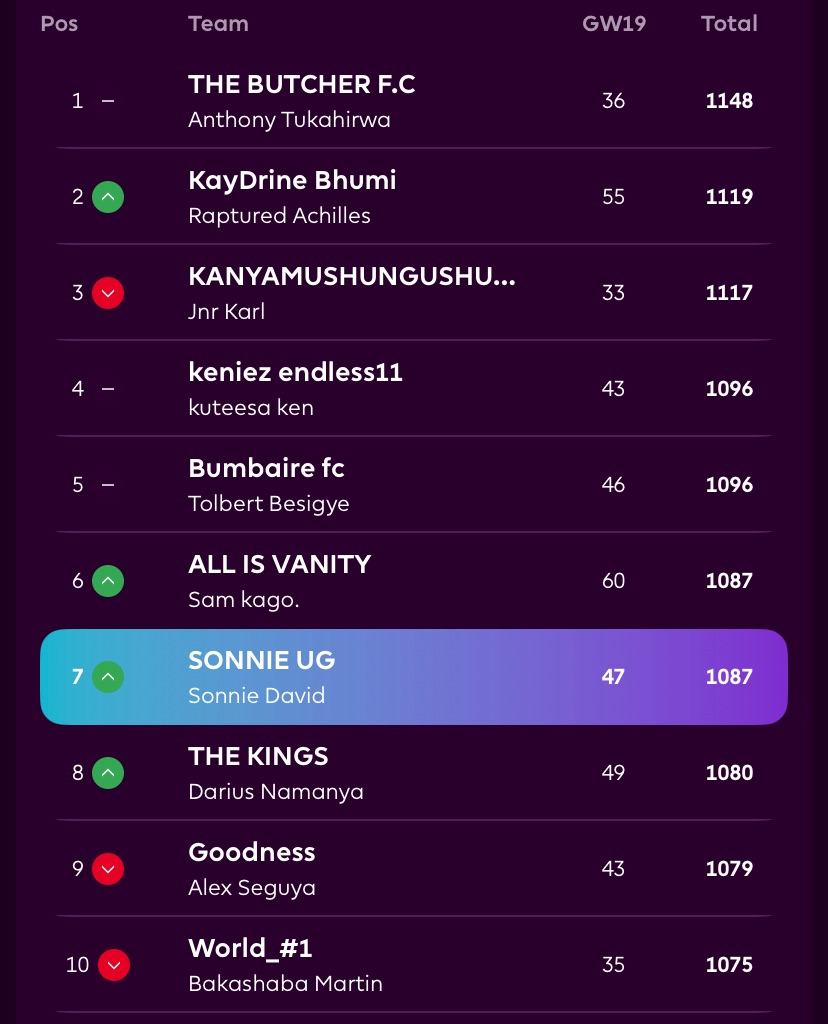828x1024 pixels.
Task: Click the Pos column header
Action: [59, 23]
